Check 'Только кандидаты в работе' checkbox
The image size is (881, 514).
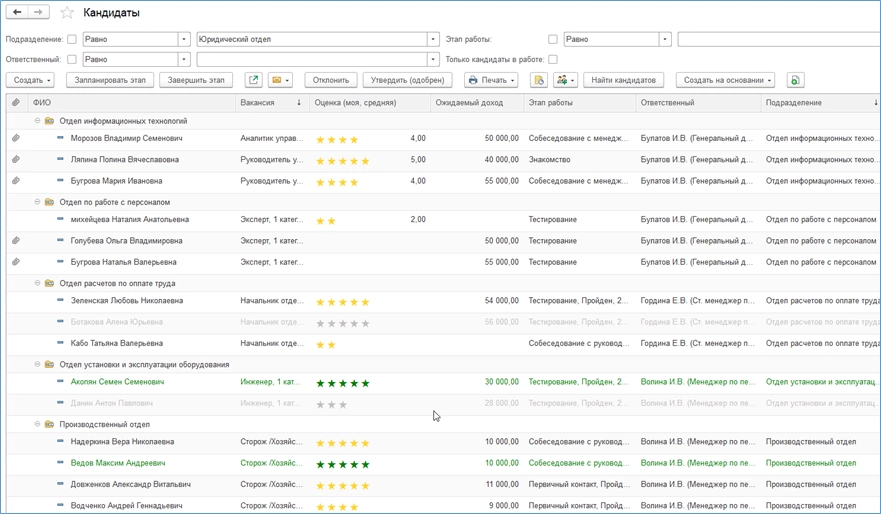(x=553, y=60)
